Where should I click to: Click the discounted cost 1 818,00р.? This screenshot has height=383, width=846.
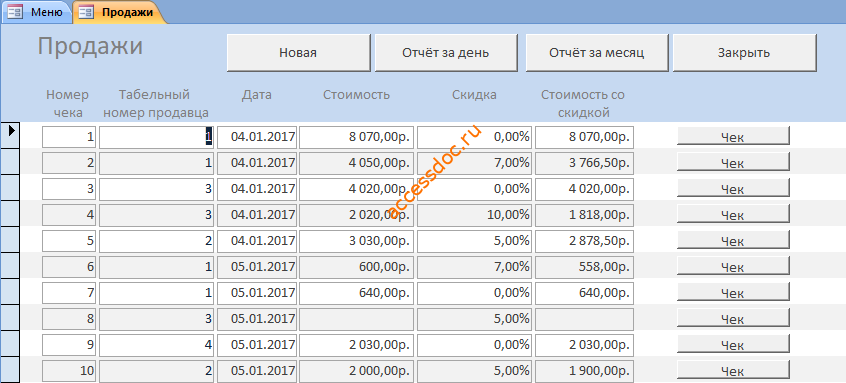click(584, 215)
